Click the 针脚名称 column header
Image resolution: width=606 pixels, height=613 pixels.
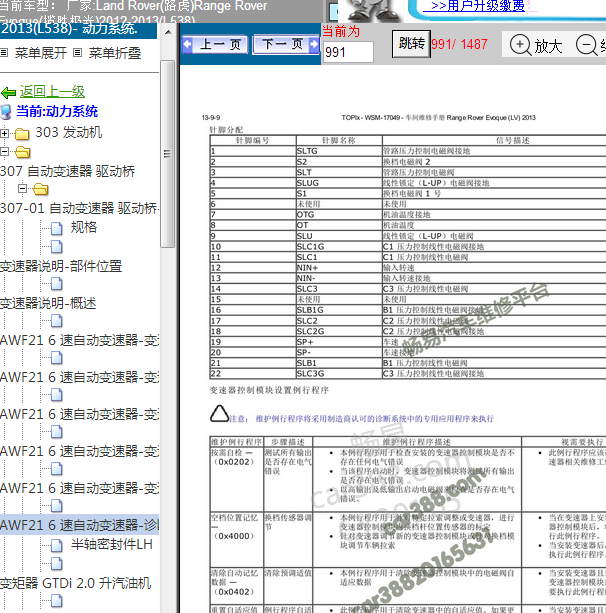339,140
